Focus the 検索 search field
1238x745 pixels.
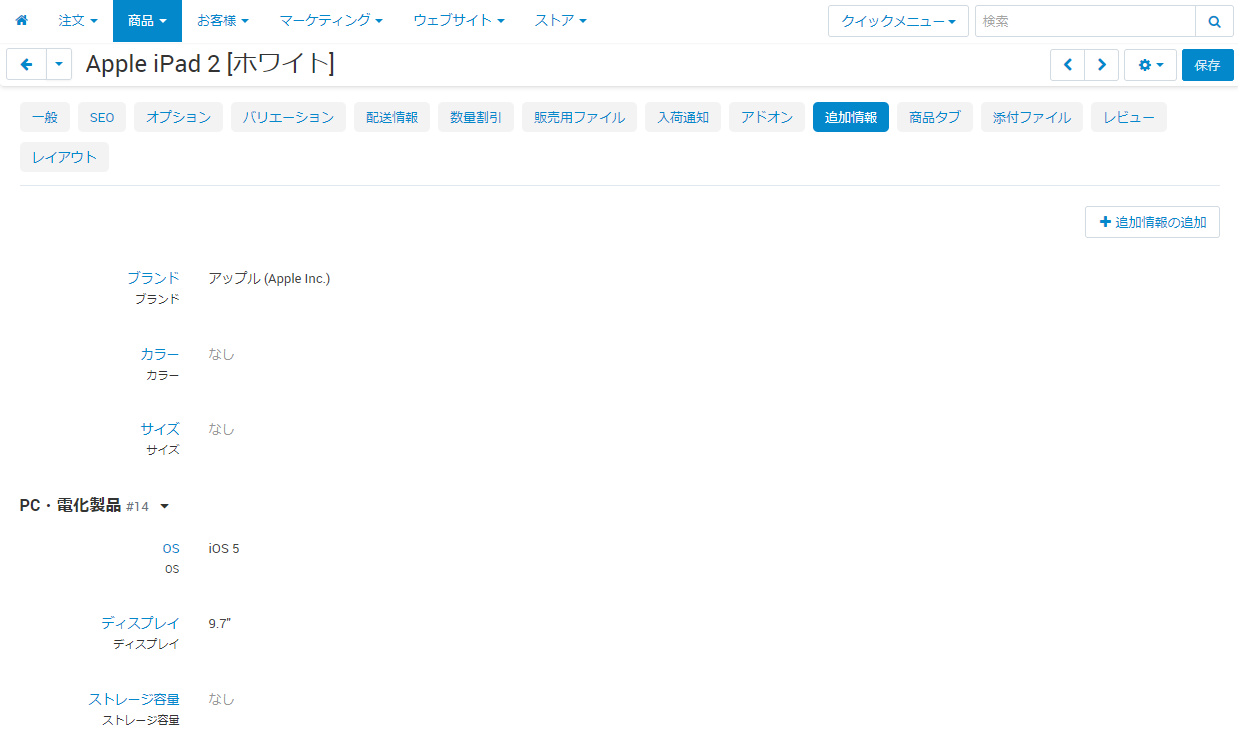(x=1085, y=21)
